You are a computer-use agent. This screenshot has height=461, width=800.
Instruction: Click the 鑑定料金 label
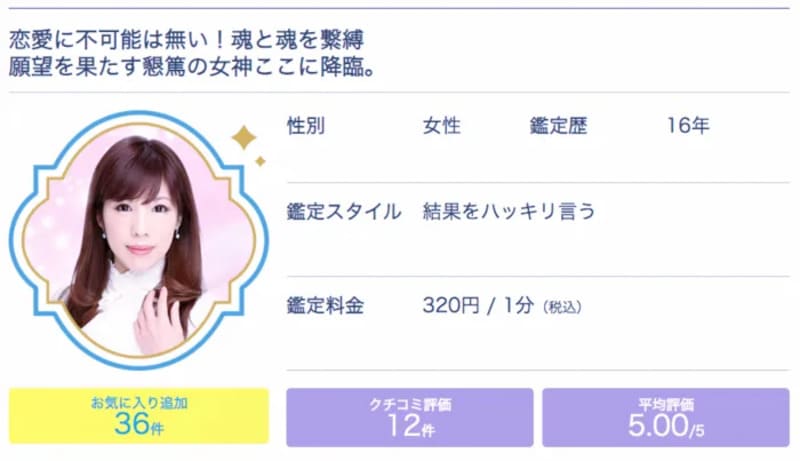325,306
